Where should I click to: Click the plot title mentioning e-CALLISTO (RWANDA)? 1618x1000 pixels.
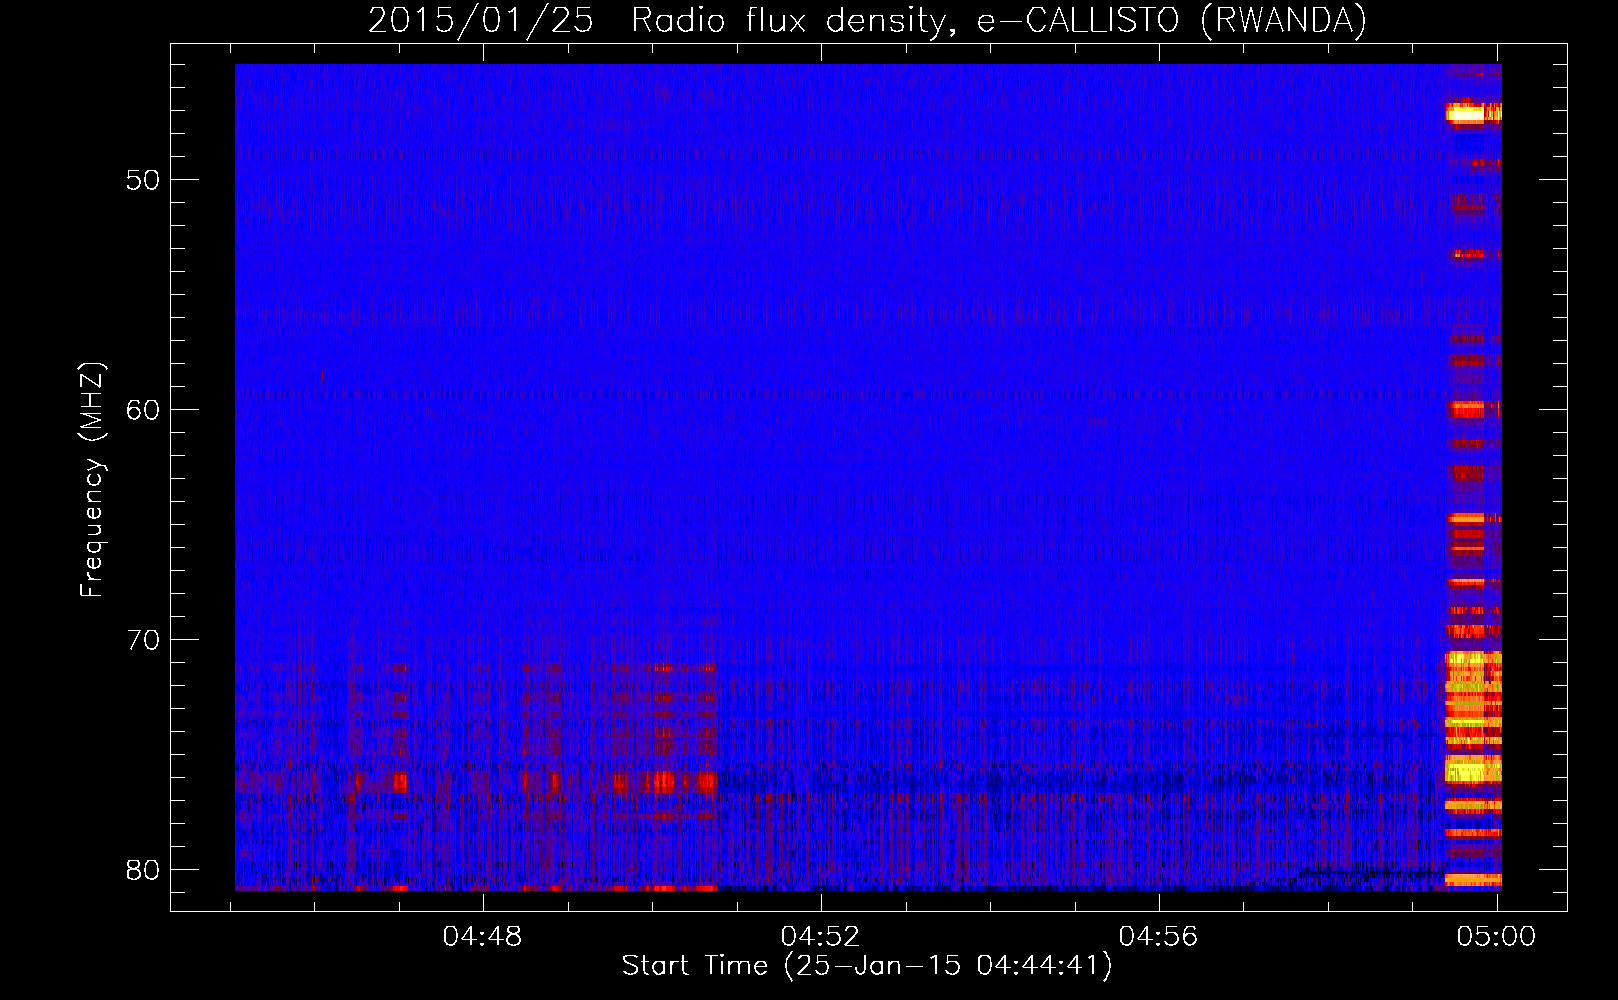(x=867, y=20)
